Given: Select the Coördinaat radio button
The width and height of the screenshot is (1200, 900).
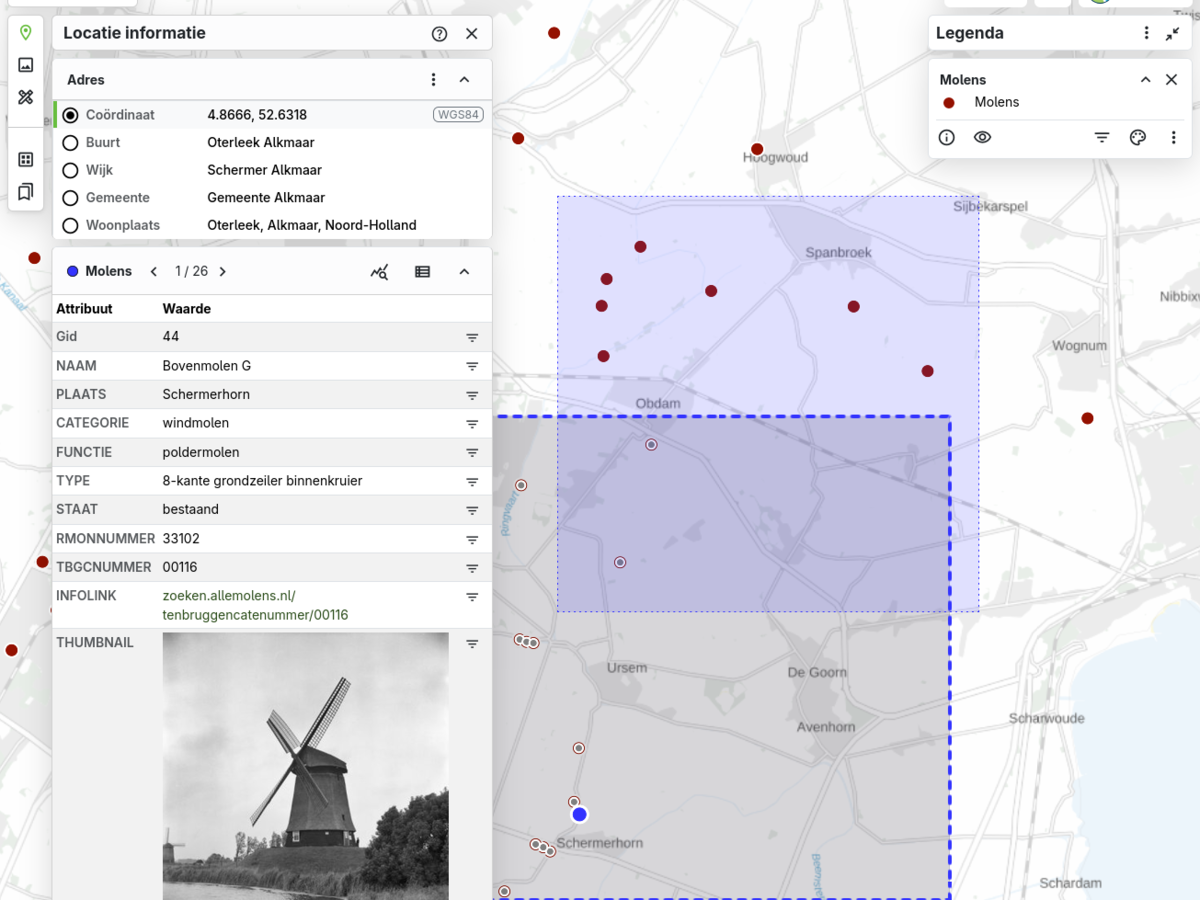Looking at the screenshot, I should click(x=70, y=115).
